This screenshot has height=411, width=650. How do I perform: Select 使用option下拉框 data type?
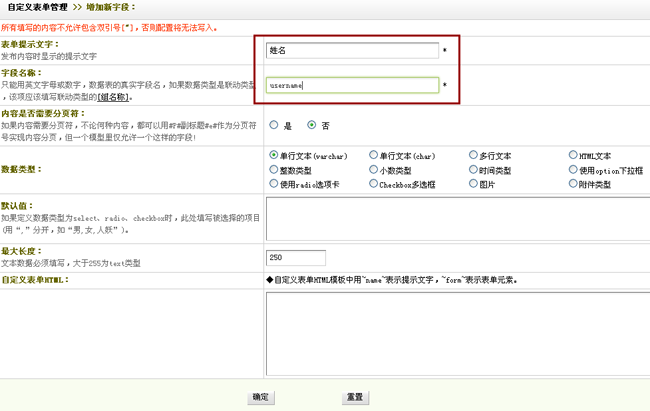(573, 170)
